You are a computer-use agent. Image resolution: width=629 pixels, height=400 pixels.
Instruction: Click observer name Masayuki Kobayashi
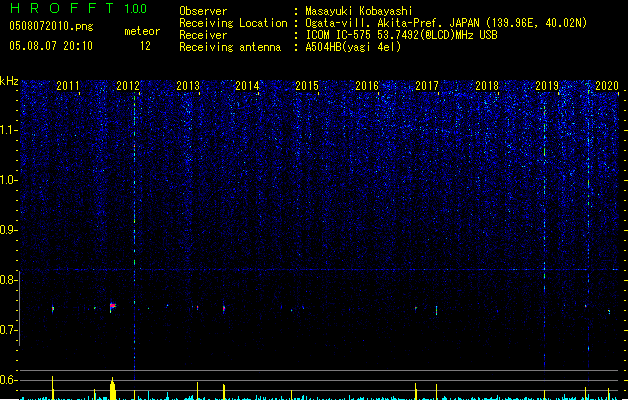point(359,11)
